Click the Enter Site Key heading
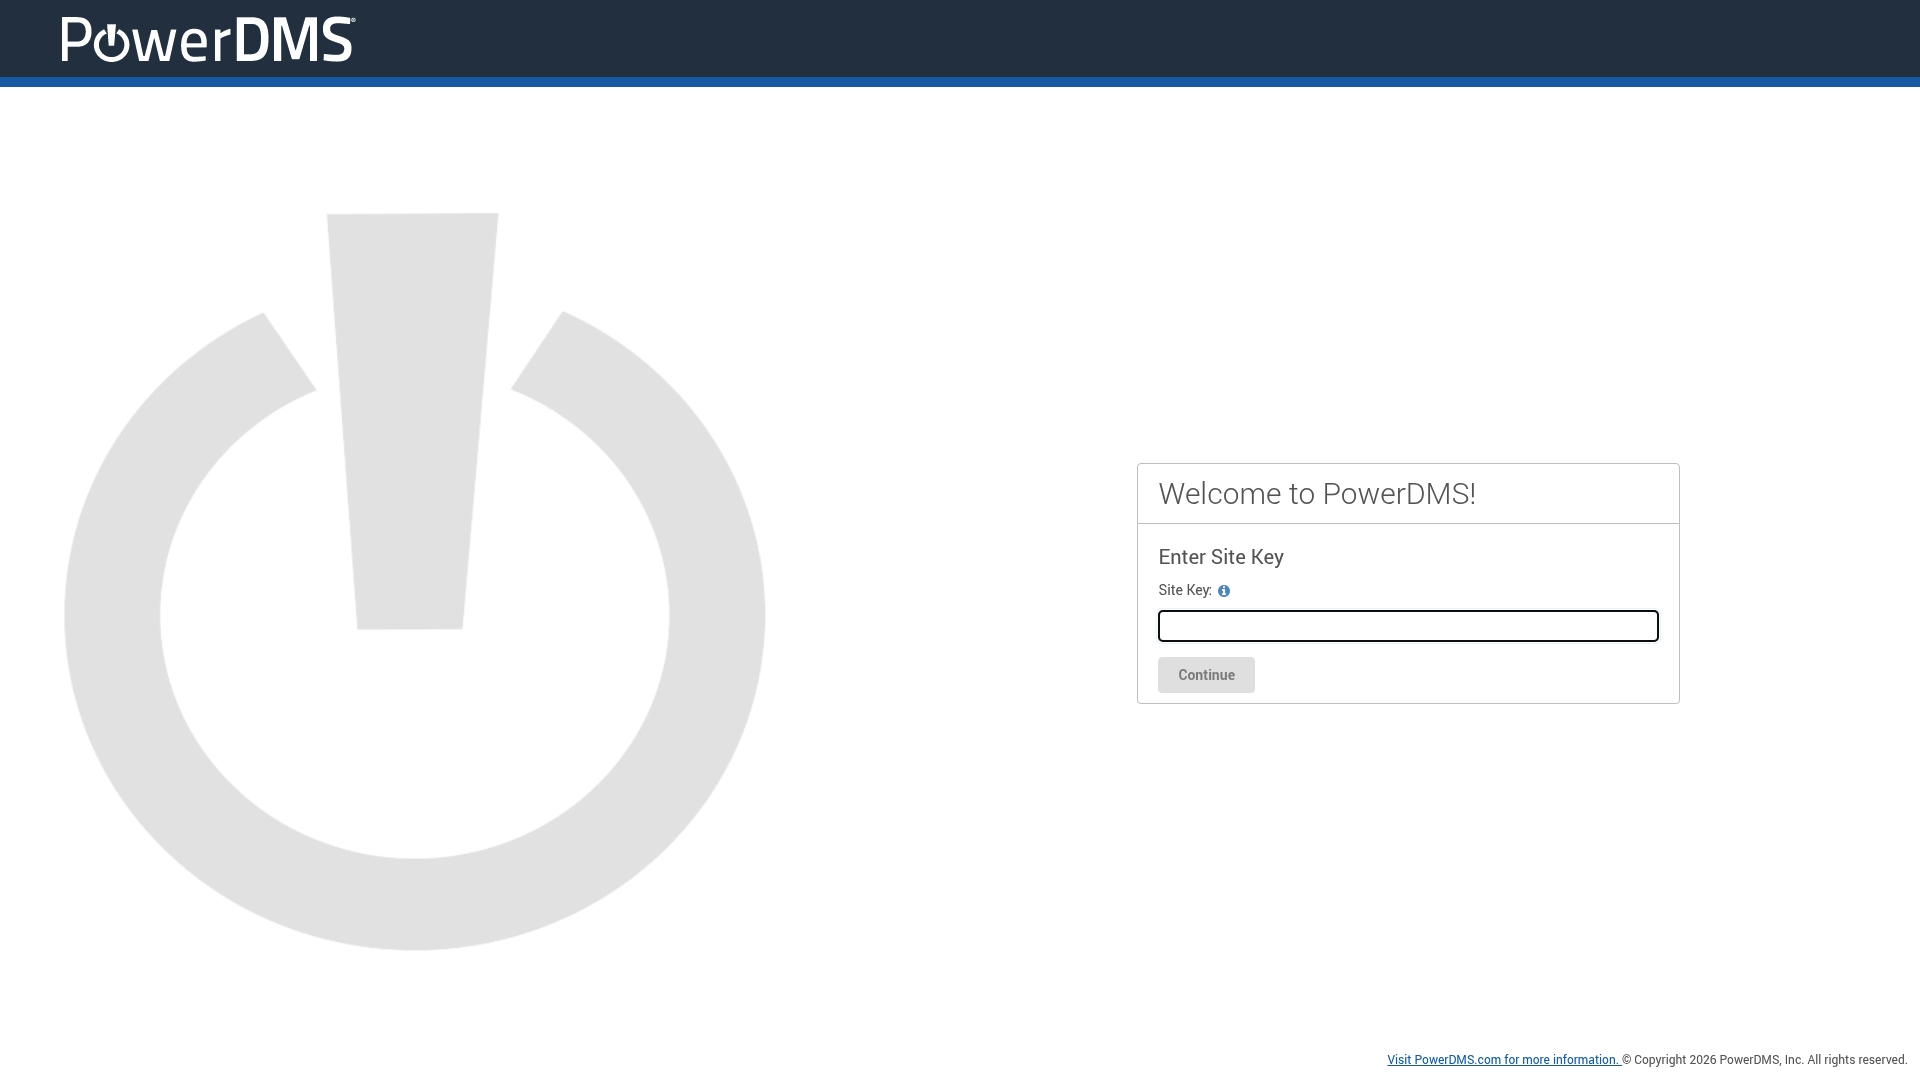 pos(1221,557)
